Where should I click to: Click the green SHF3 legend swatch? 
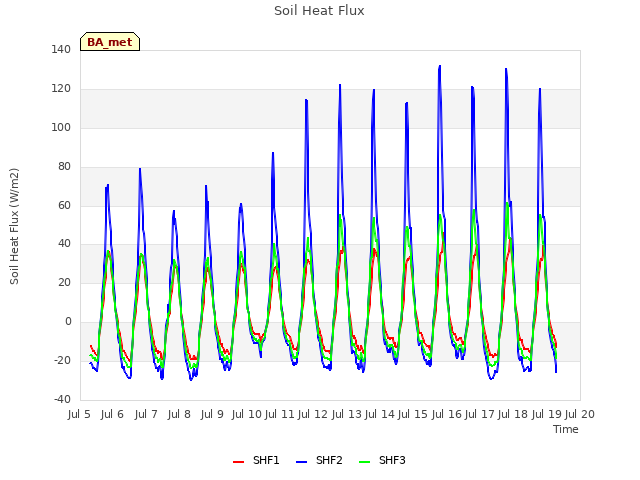(x=364, y=462)
